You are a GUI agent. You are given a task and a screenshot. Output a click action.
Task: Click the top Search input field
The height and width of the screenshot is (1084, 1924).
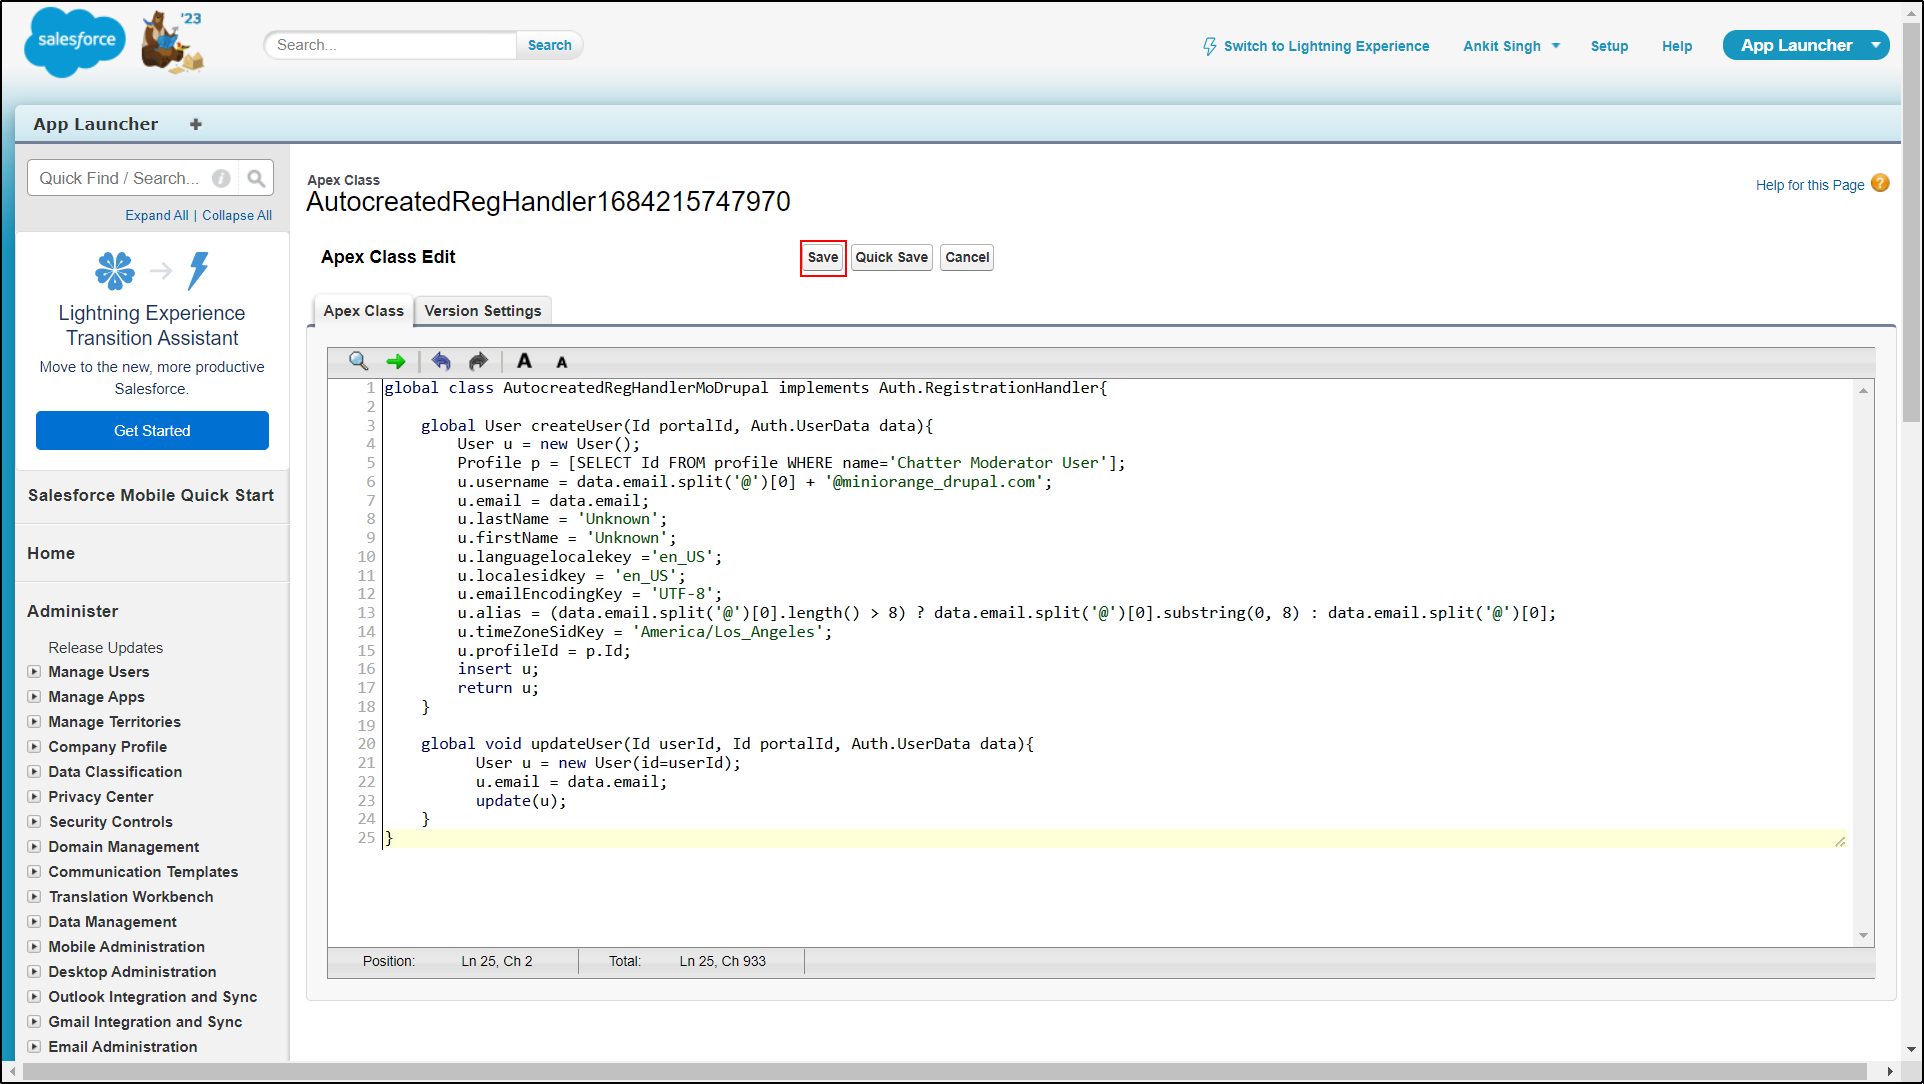[391, 45]
